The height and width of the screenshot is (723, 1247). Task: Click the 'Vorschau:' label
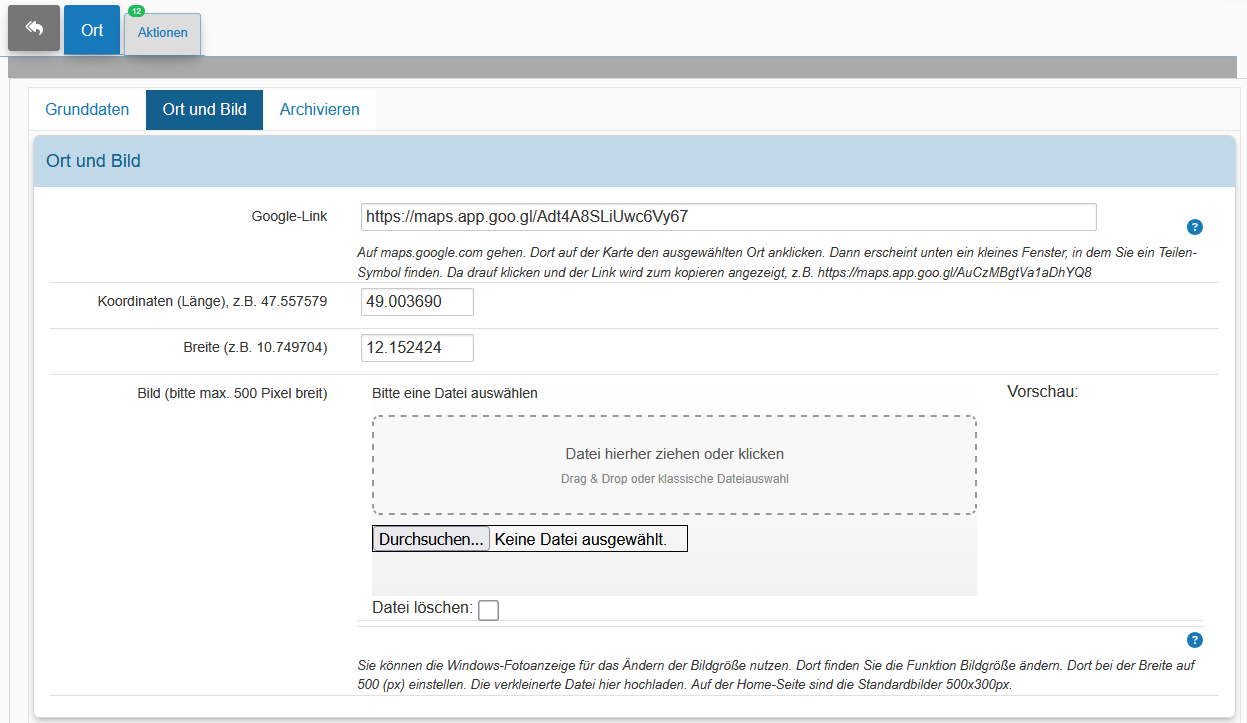pos(1043,392)
